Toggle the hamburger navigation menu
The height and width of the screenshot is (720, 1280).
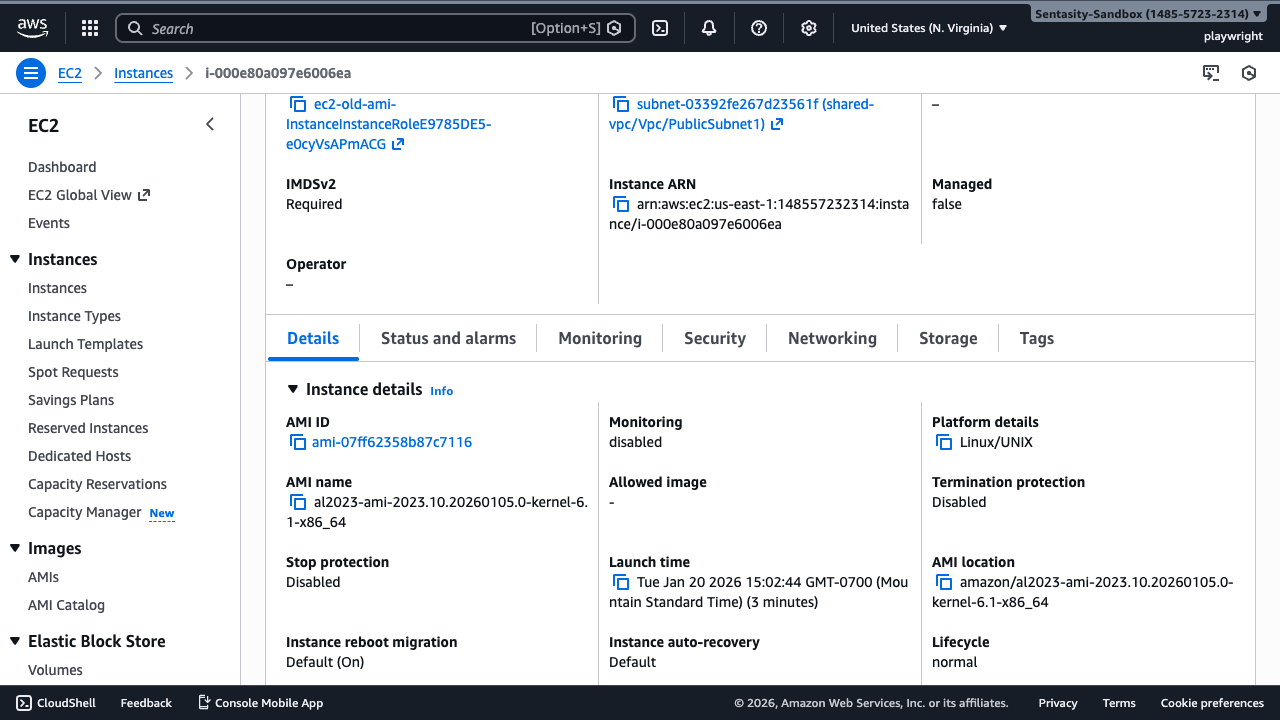[x=31, y=73]
